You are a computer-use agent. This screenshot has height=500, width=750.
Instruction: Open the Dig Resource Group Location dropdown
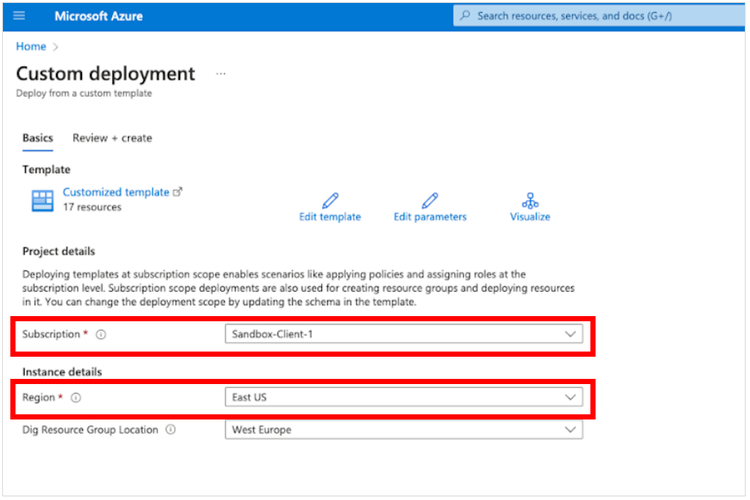[404, 430]
